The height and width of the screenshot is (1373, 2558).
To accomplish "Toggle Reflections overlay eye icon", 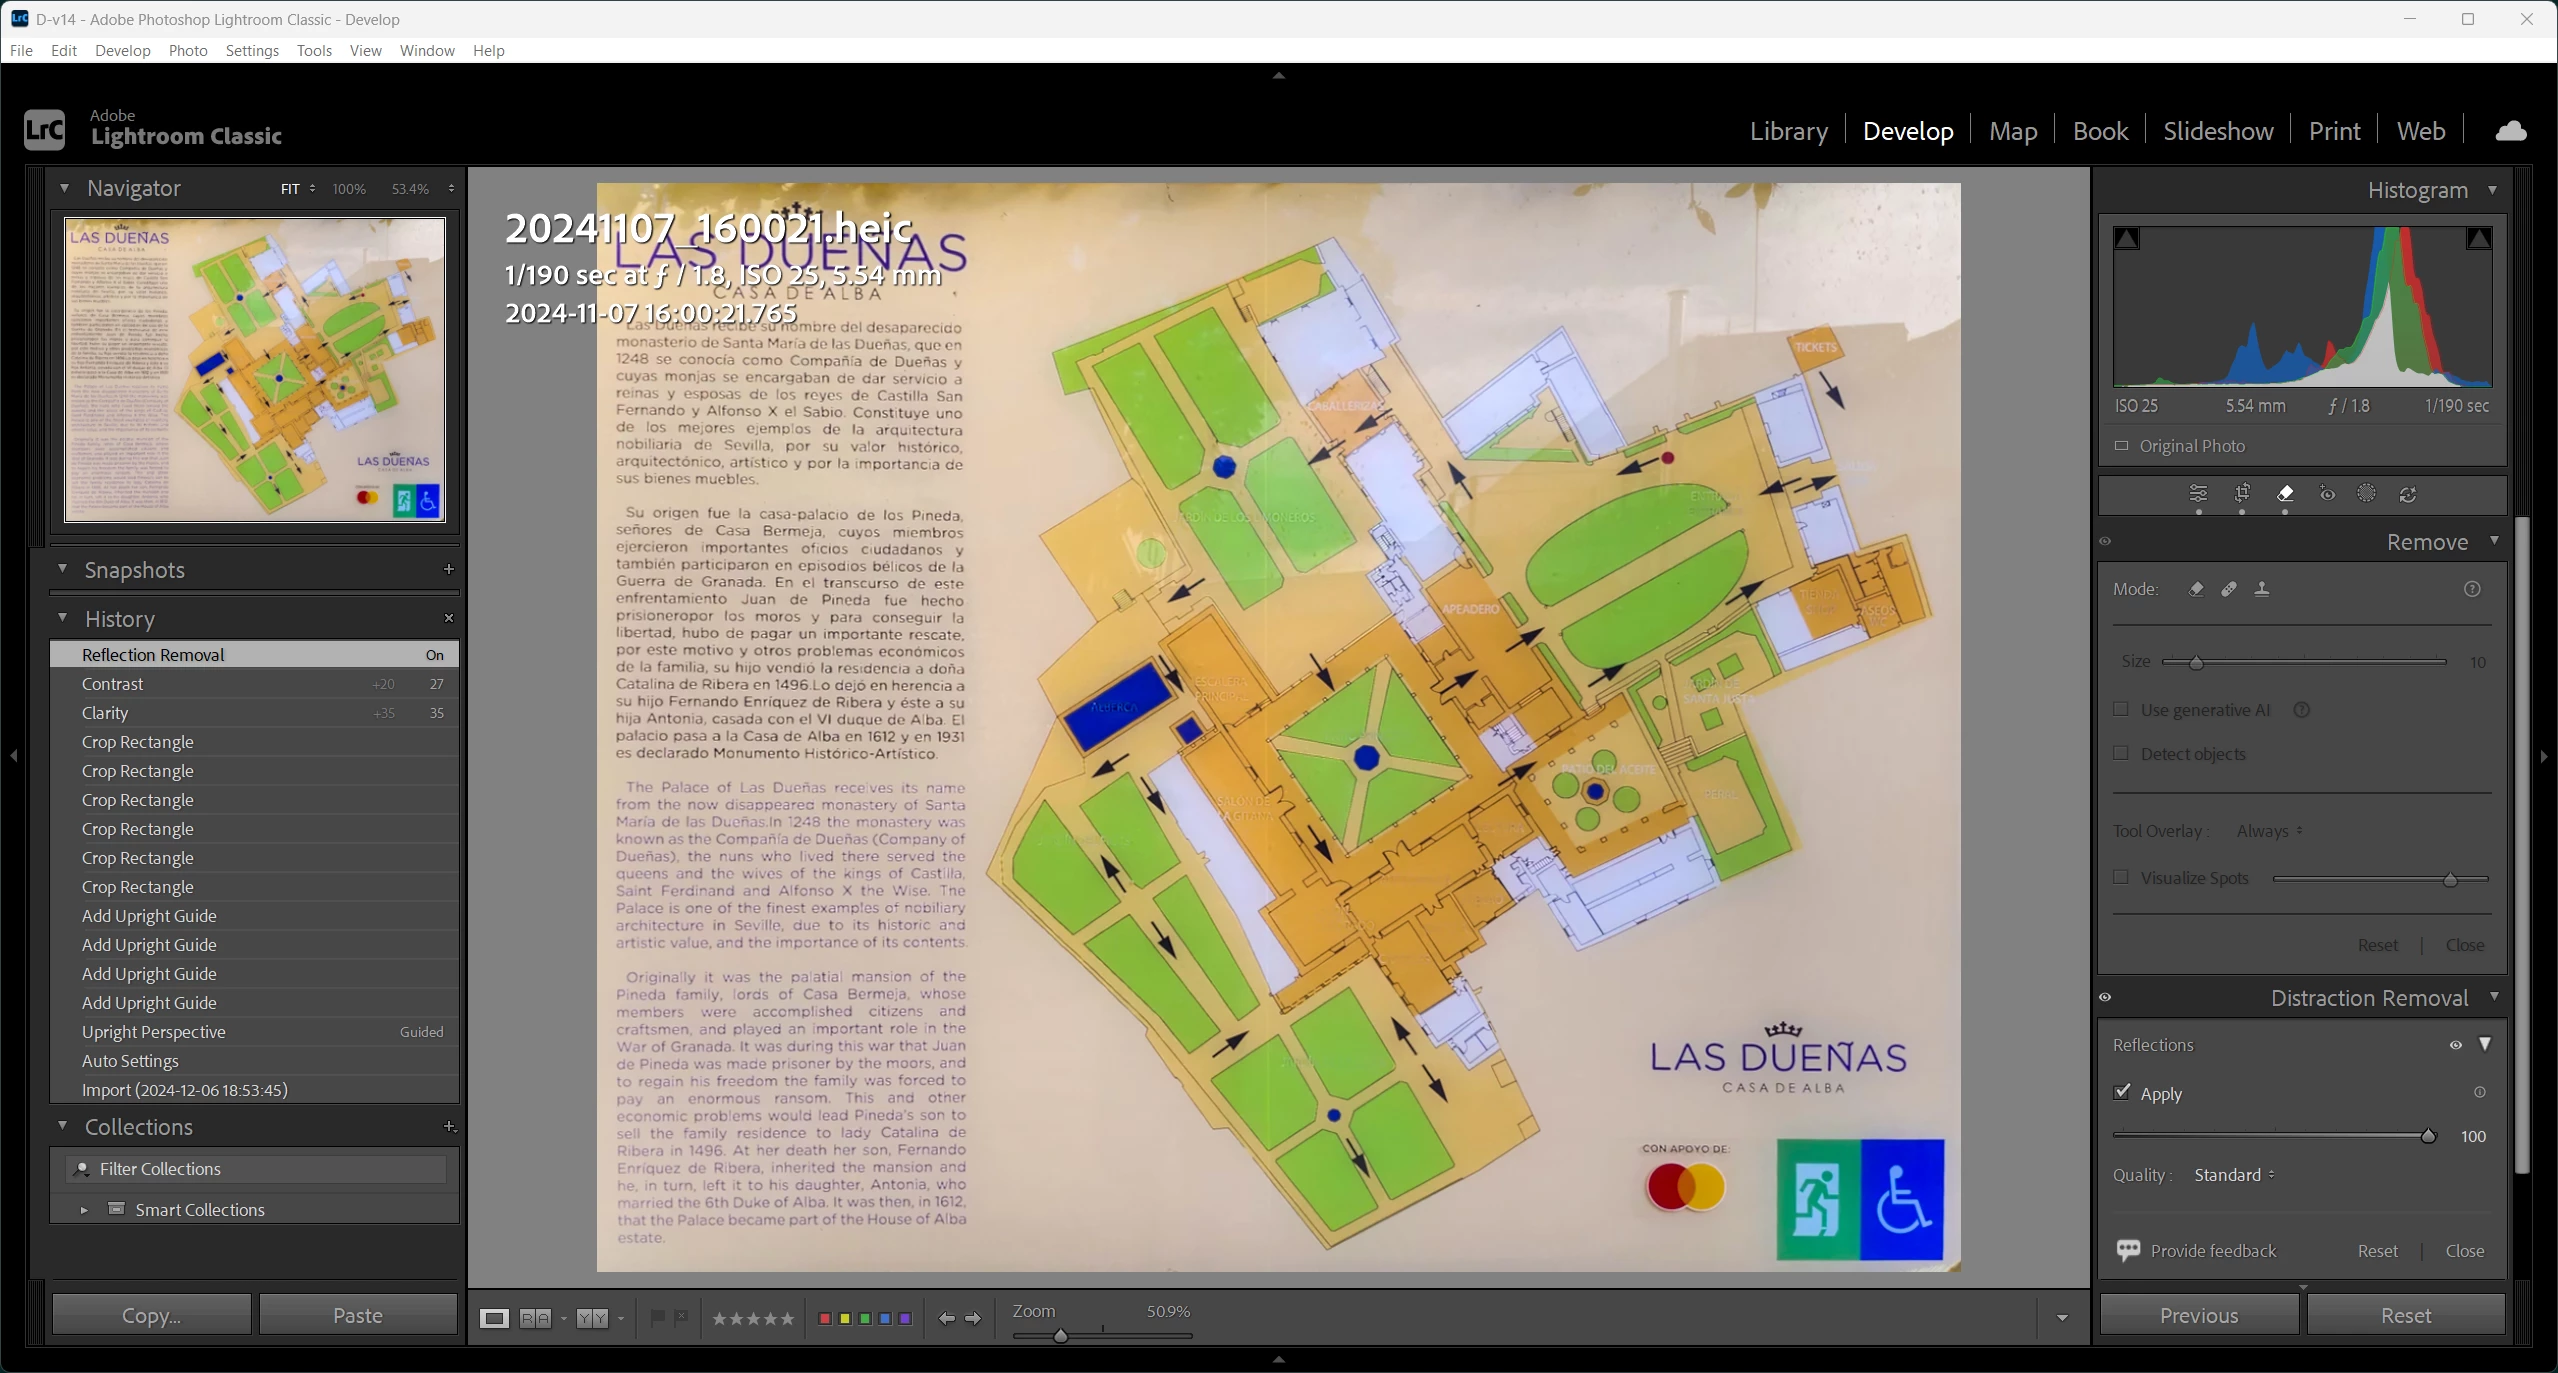I will (2455, 1045).
